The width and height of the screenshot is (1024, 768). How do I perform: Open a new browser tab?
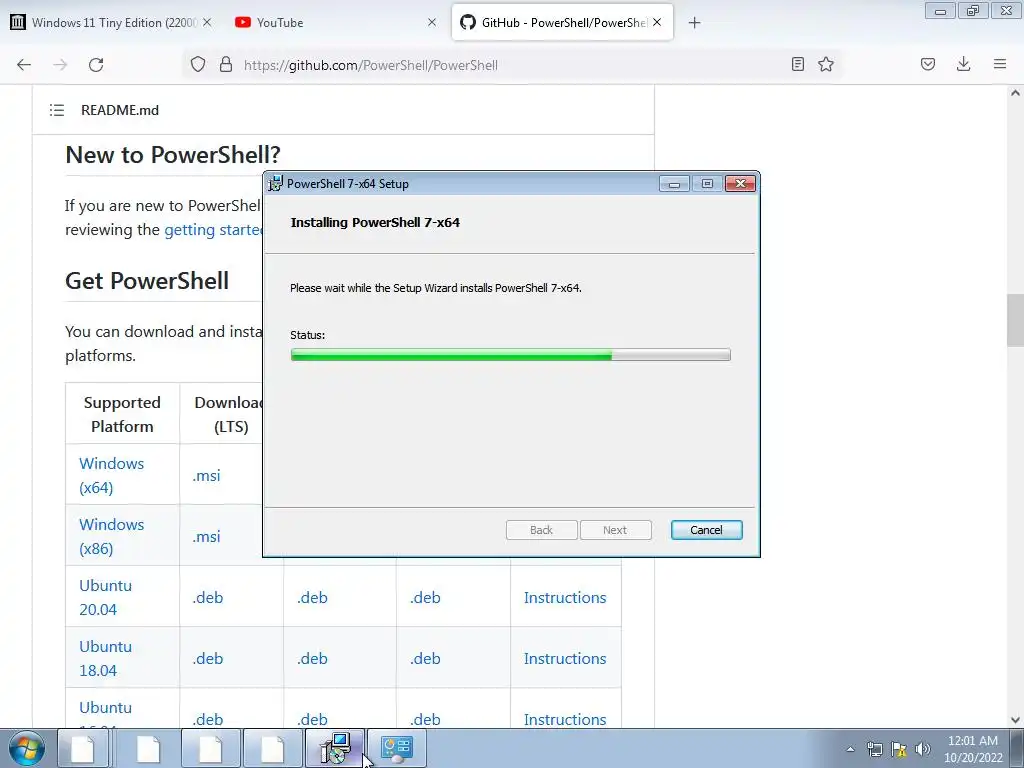pyautogui.click(x=694, y=23)
